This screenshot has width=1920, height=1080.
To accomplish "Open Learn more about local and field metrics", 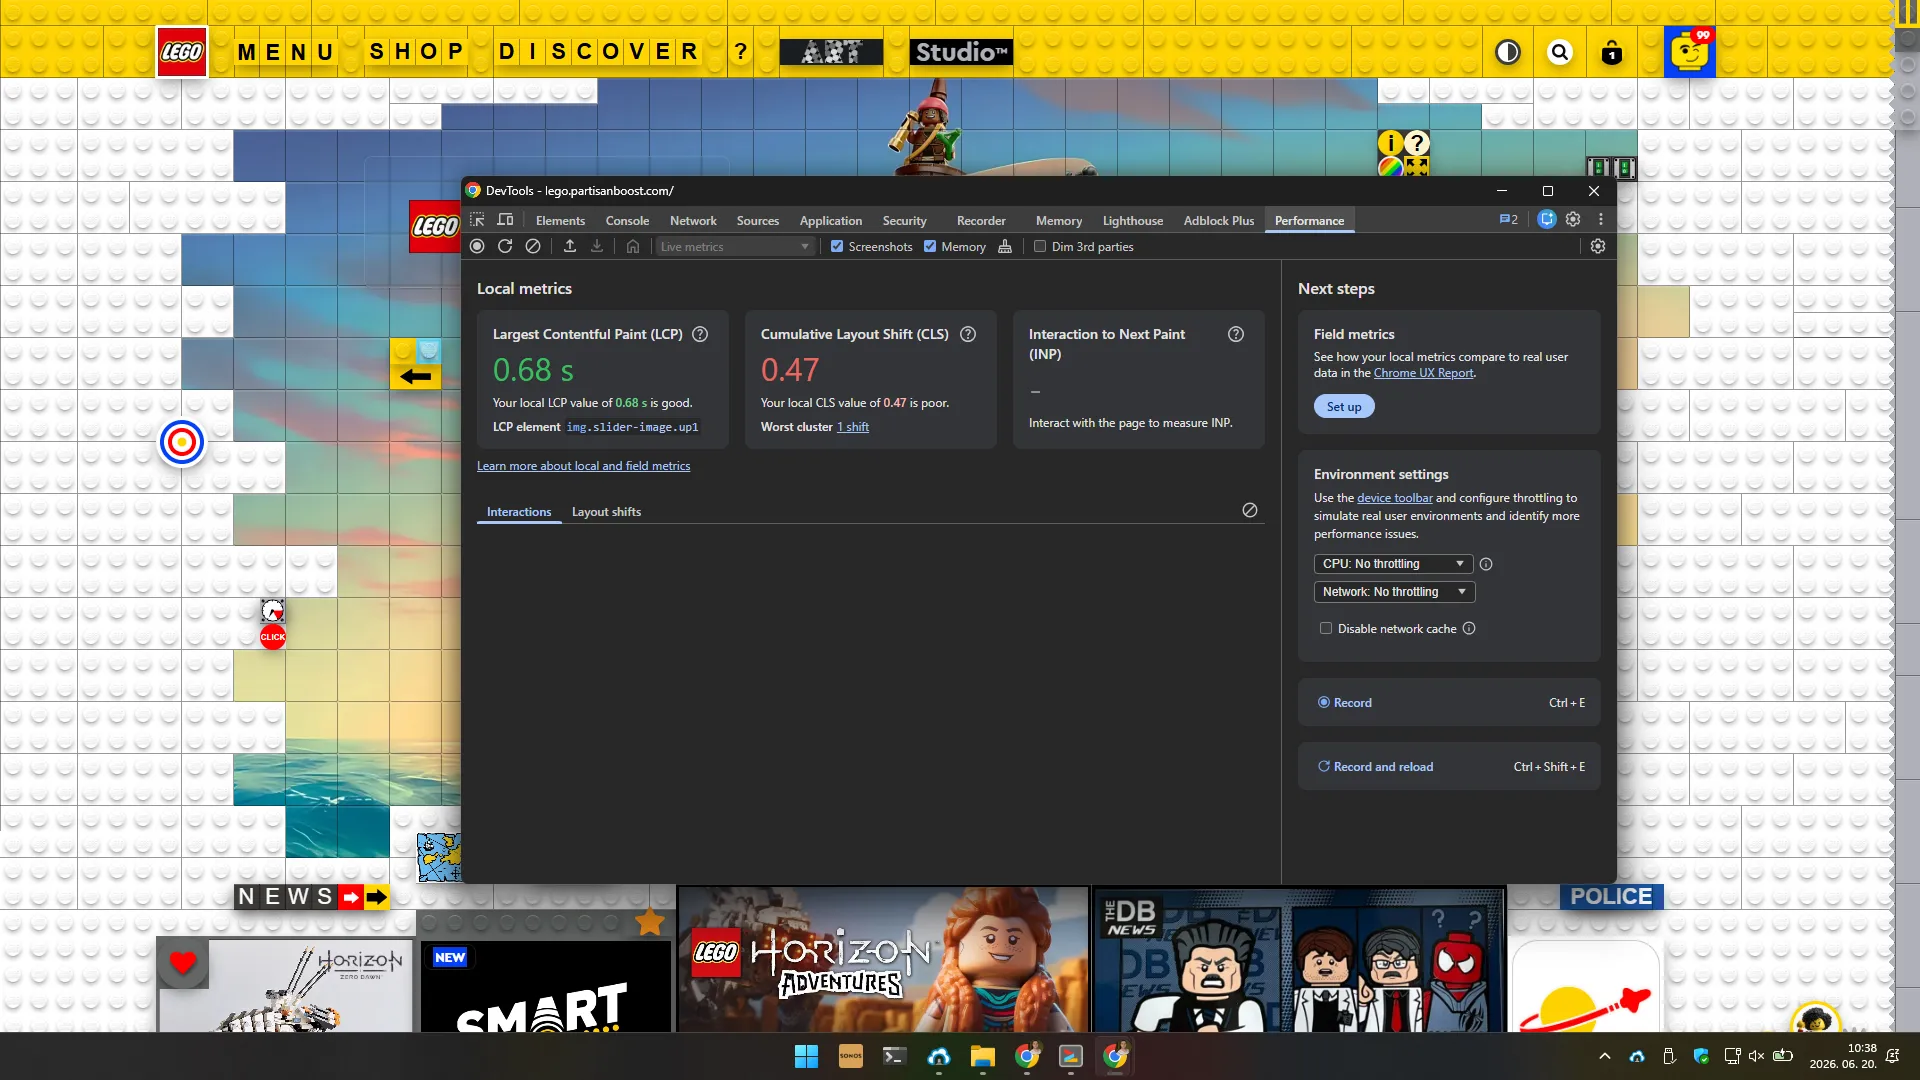I will (583, 466).
